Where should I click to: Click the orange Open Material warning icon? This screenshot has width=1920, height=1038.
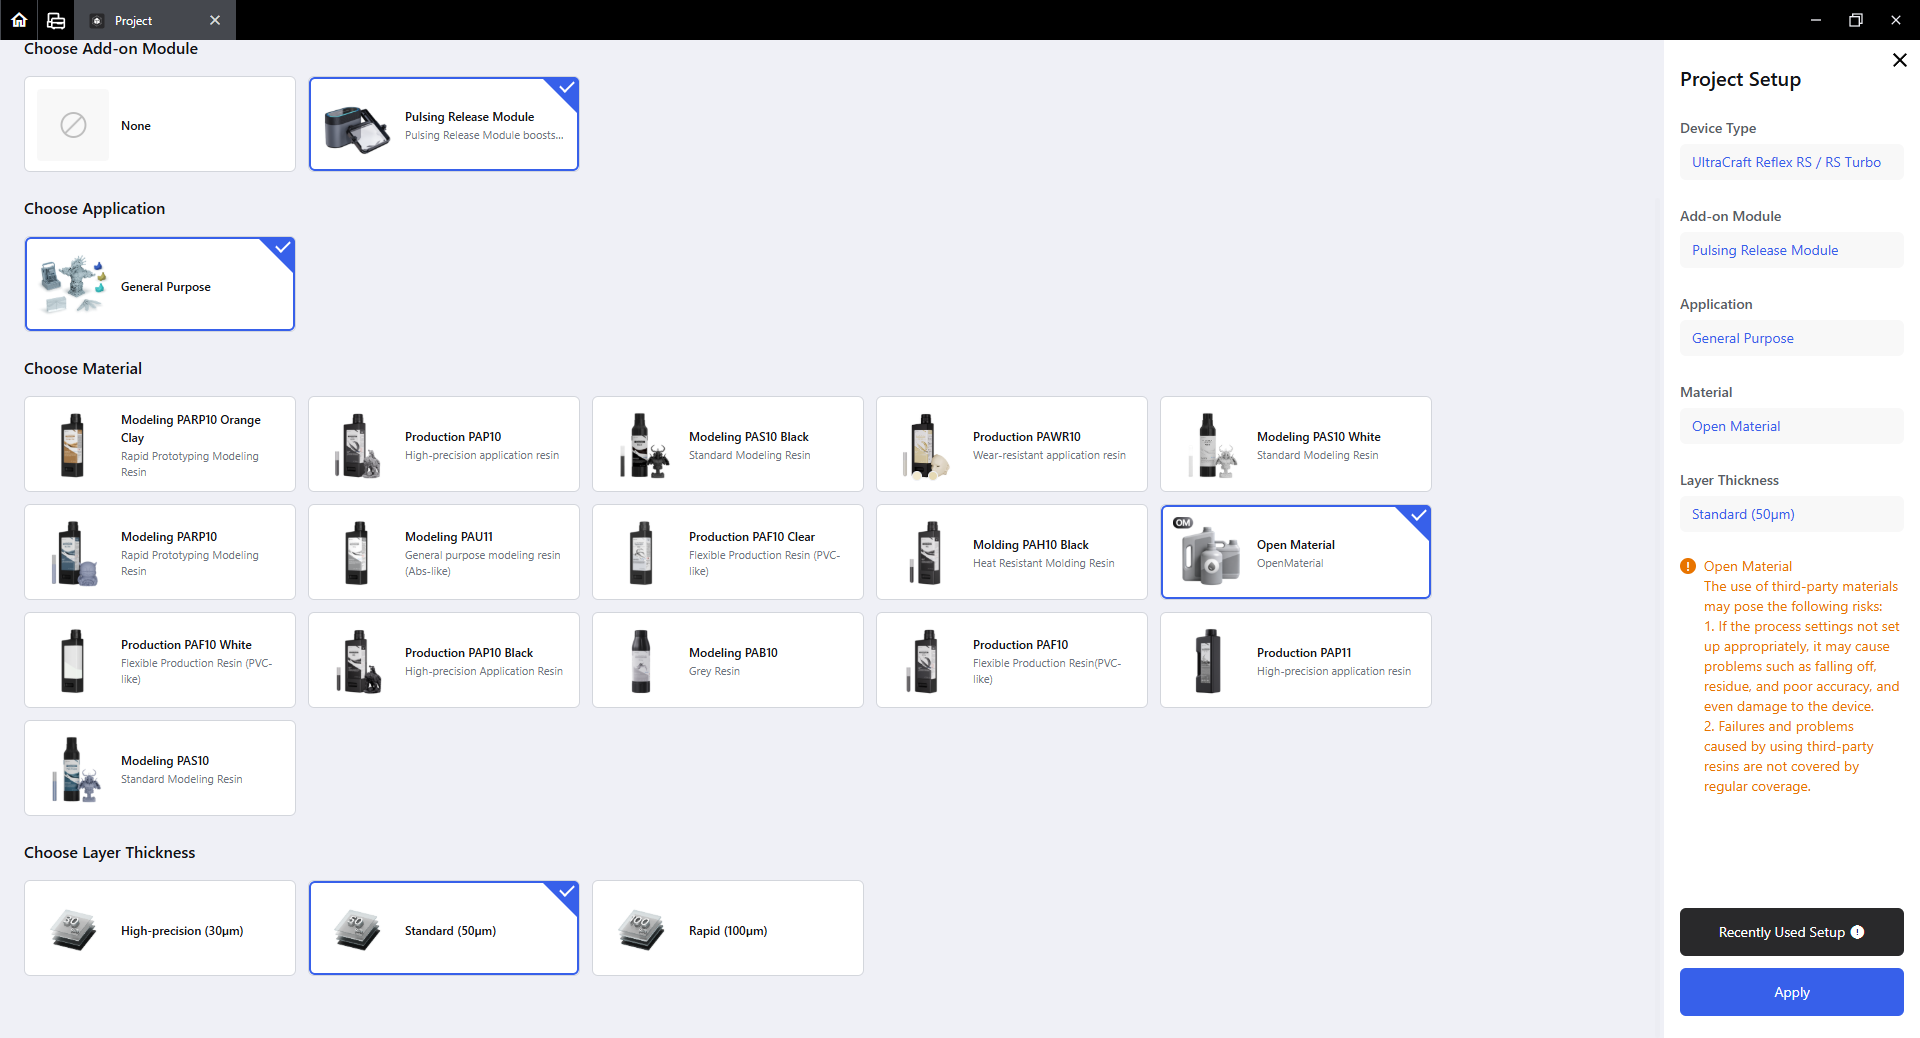(x=1688, y=566)
